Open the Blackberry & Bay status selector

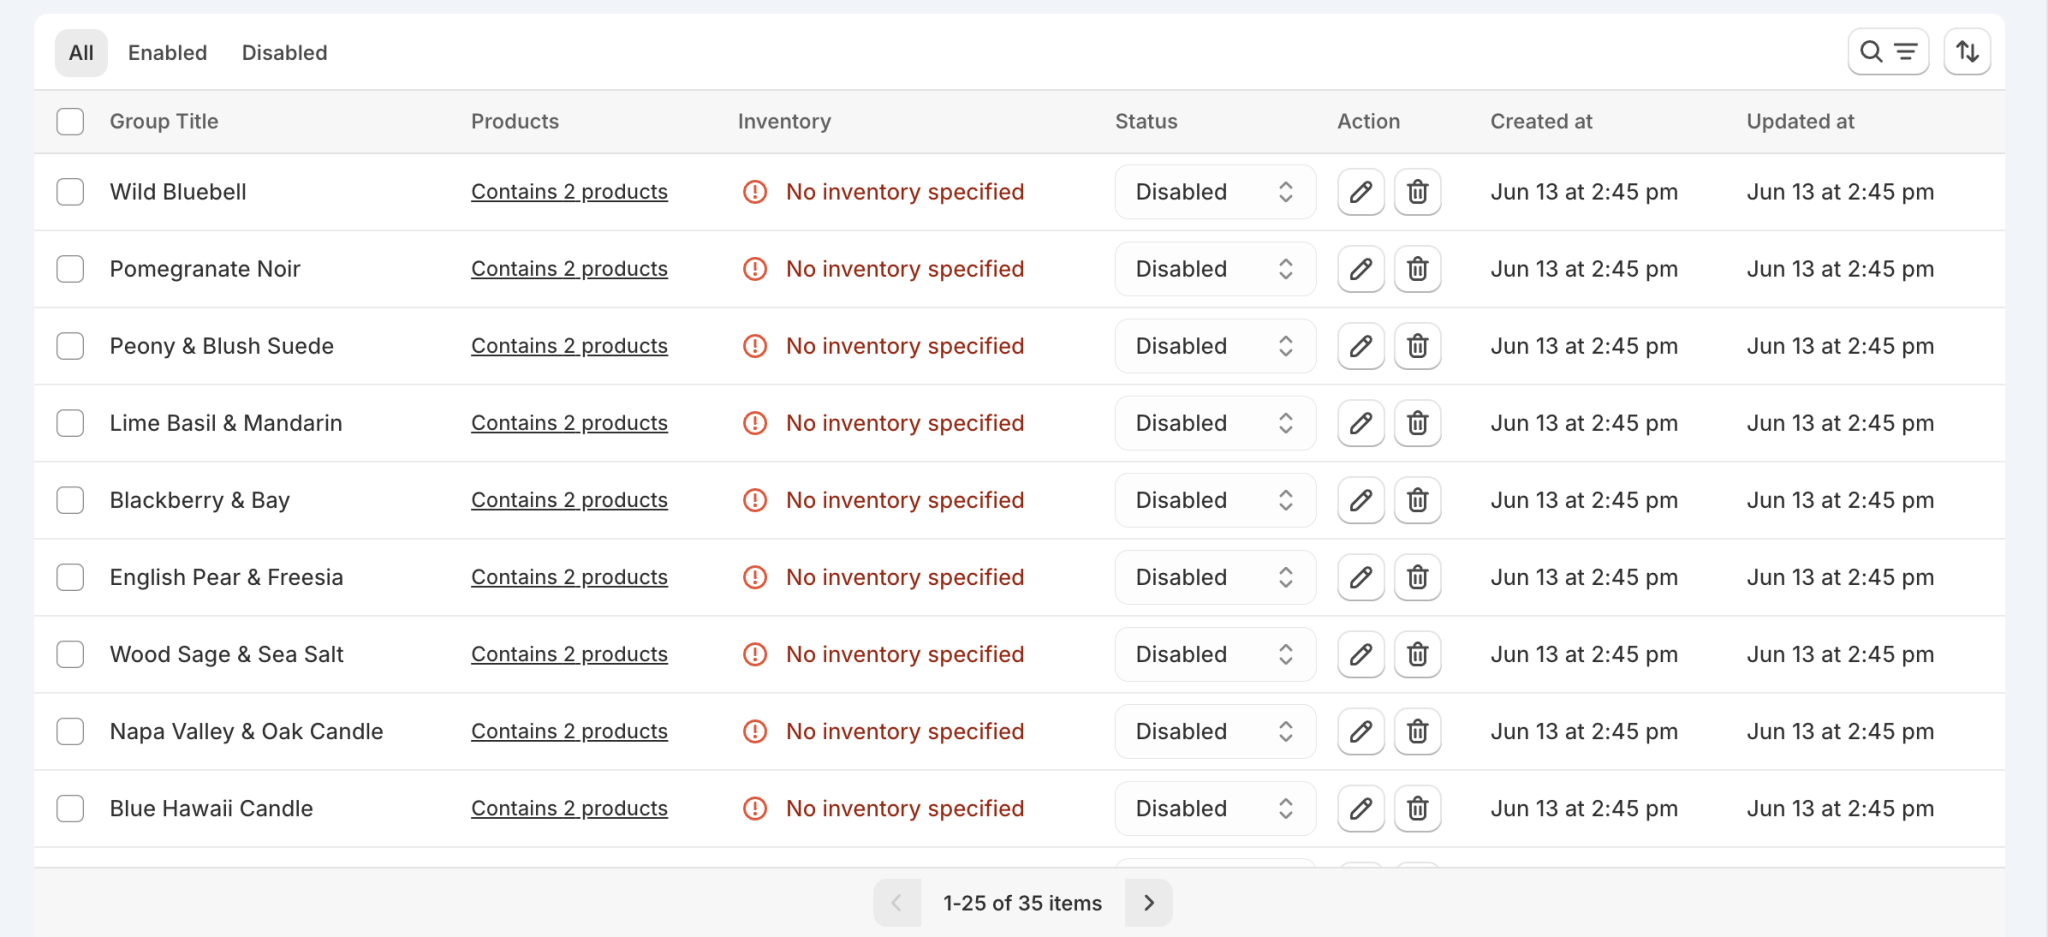coord(1214,500)
